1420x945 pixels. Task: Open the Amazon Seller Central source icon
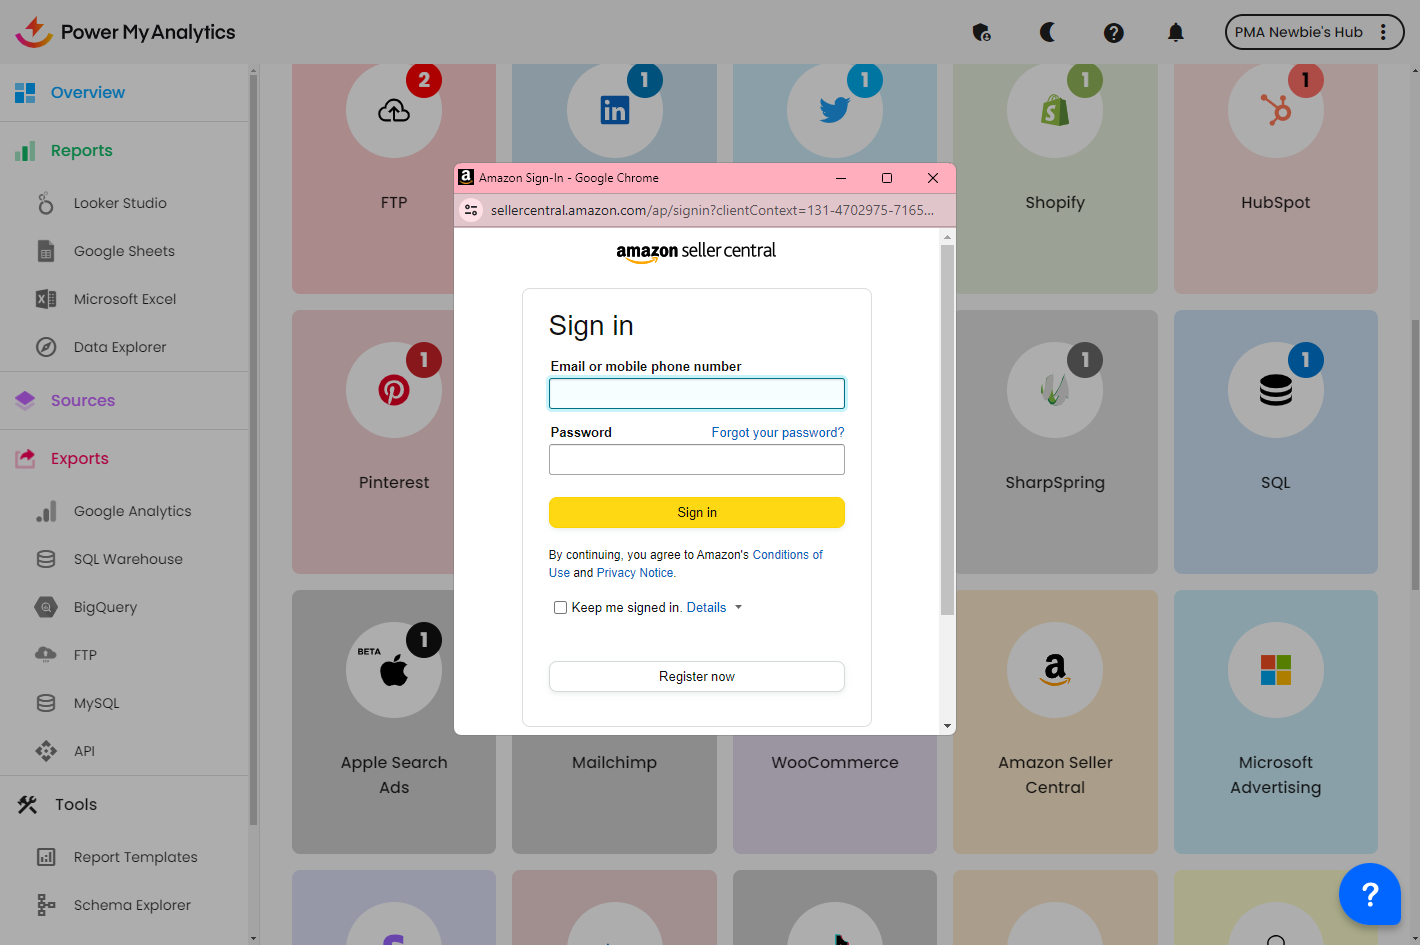[1054, 669]
